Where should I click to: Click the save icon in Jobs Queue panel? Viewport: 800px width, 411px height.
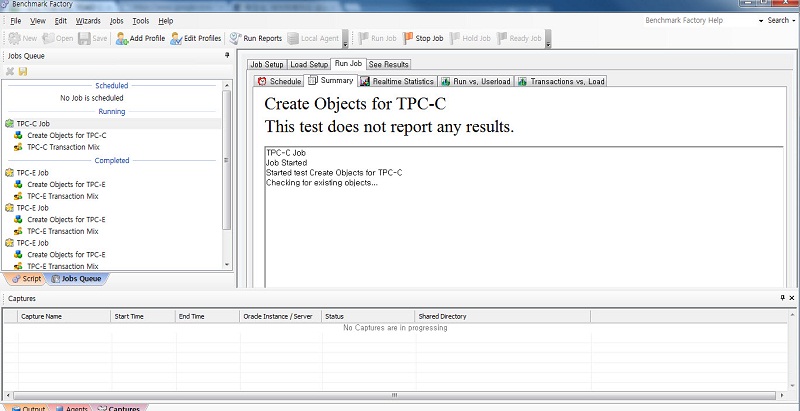(23, 71)
